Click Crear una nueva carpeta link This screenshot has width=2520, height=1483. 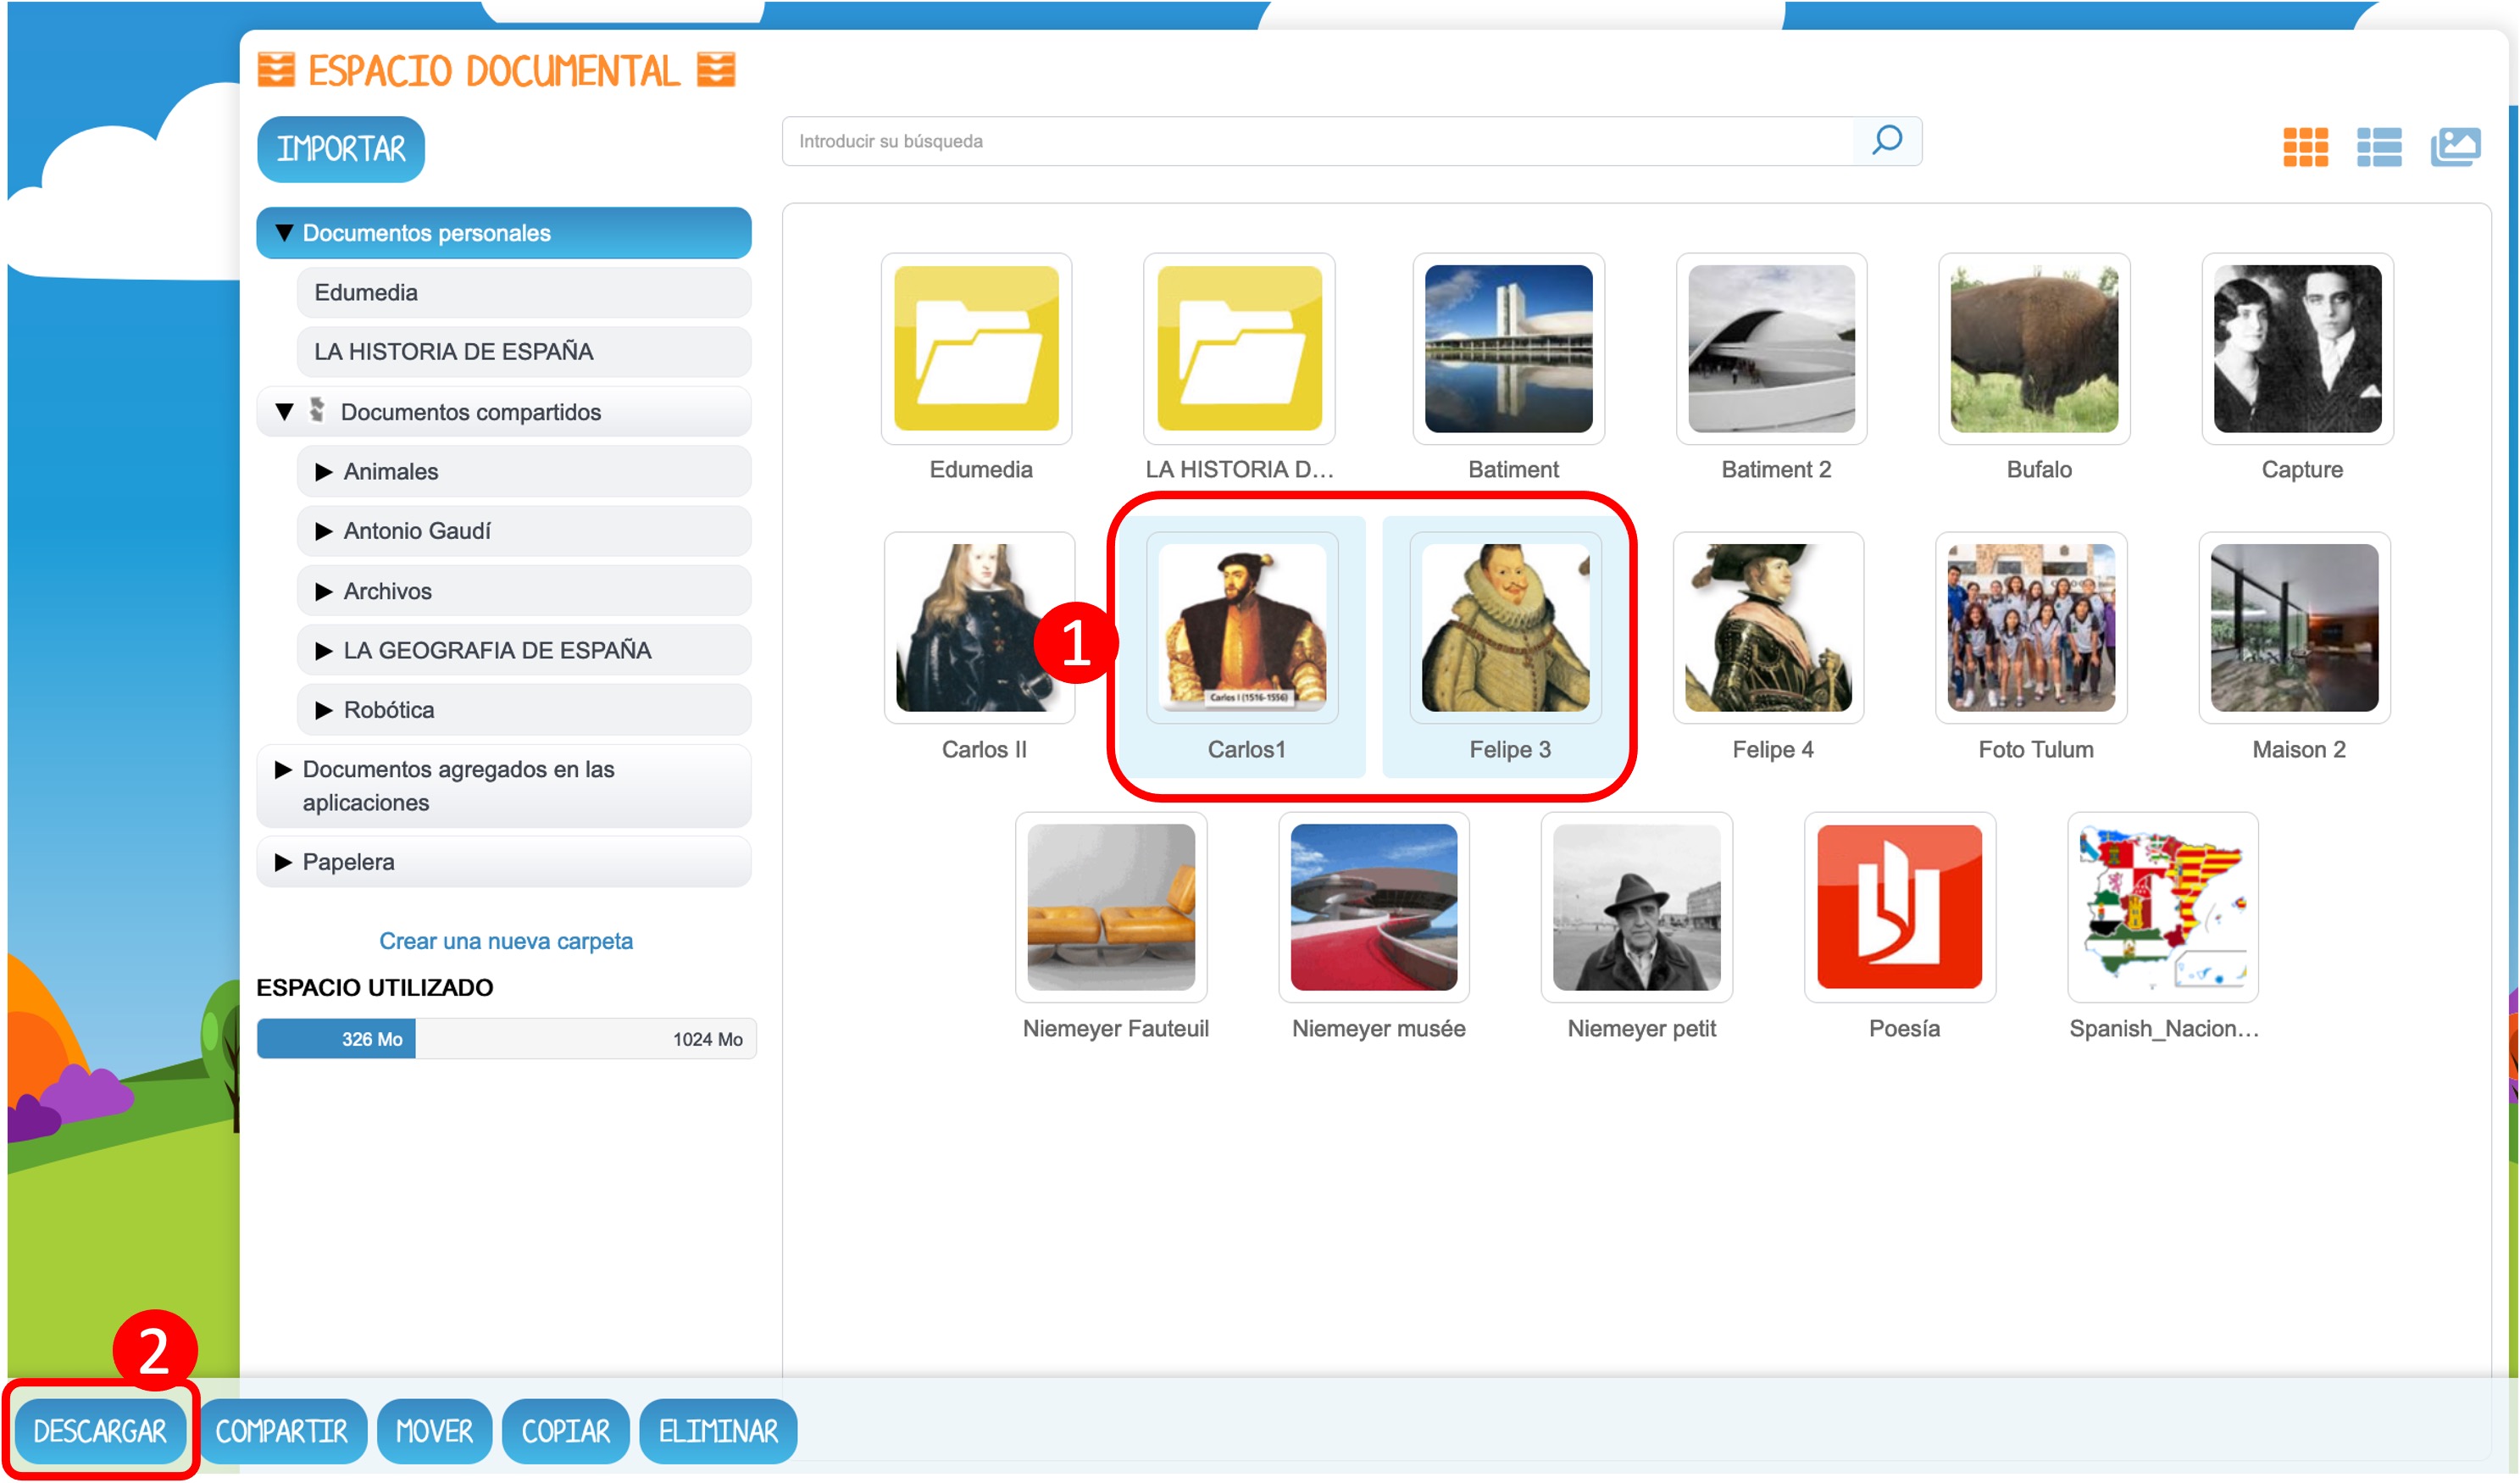coord(506,941)
